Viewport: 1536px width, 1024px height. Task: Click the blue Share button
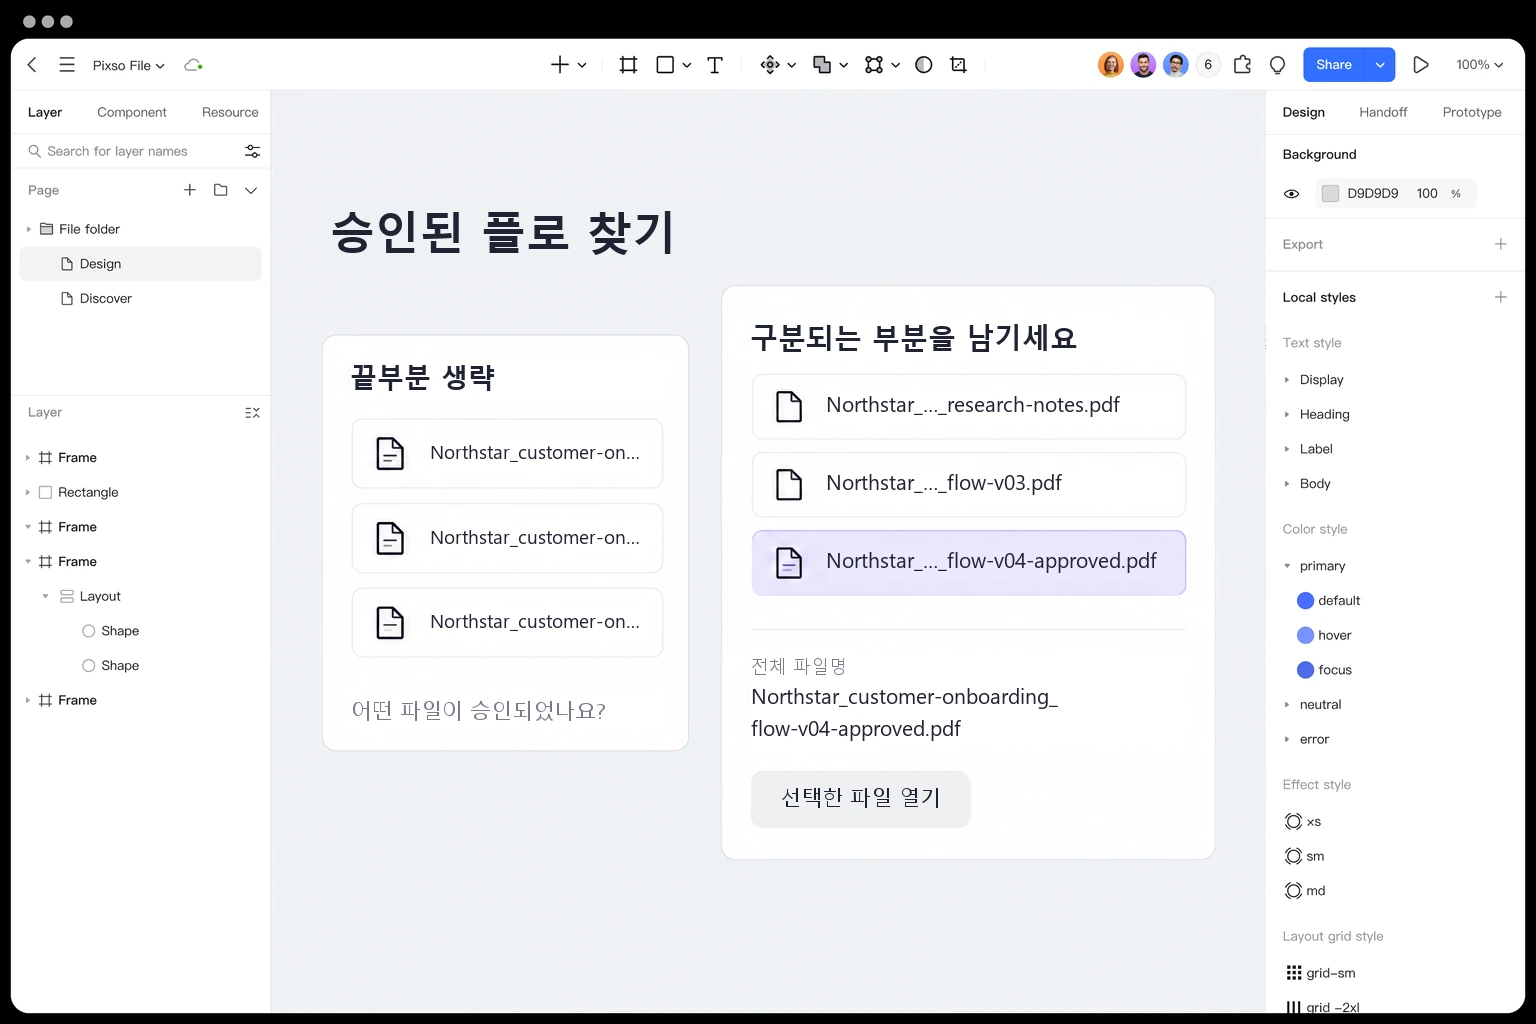pyautogui.click(x=1334, y=65)
